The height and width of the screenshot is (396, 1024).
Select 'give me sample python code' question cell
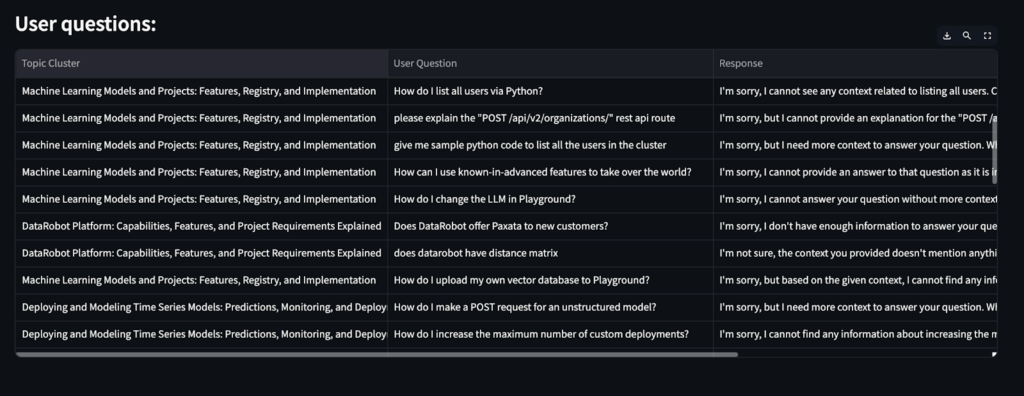point(551,145)
